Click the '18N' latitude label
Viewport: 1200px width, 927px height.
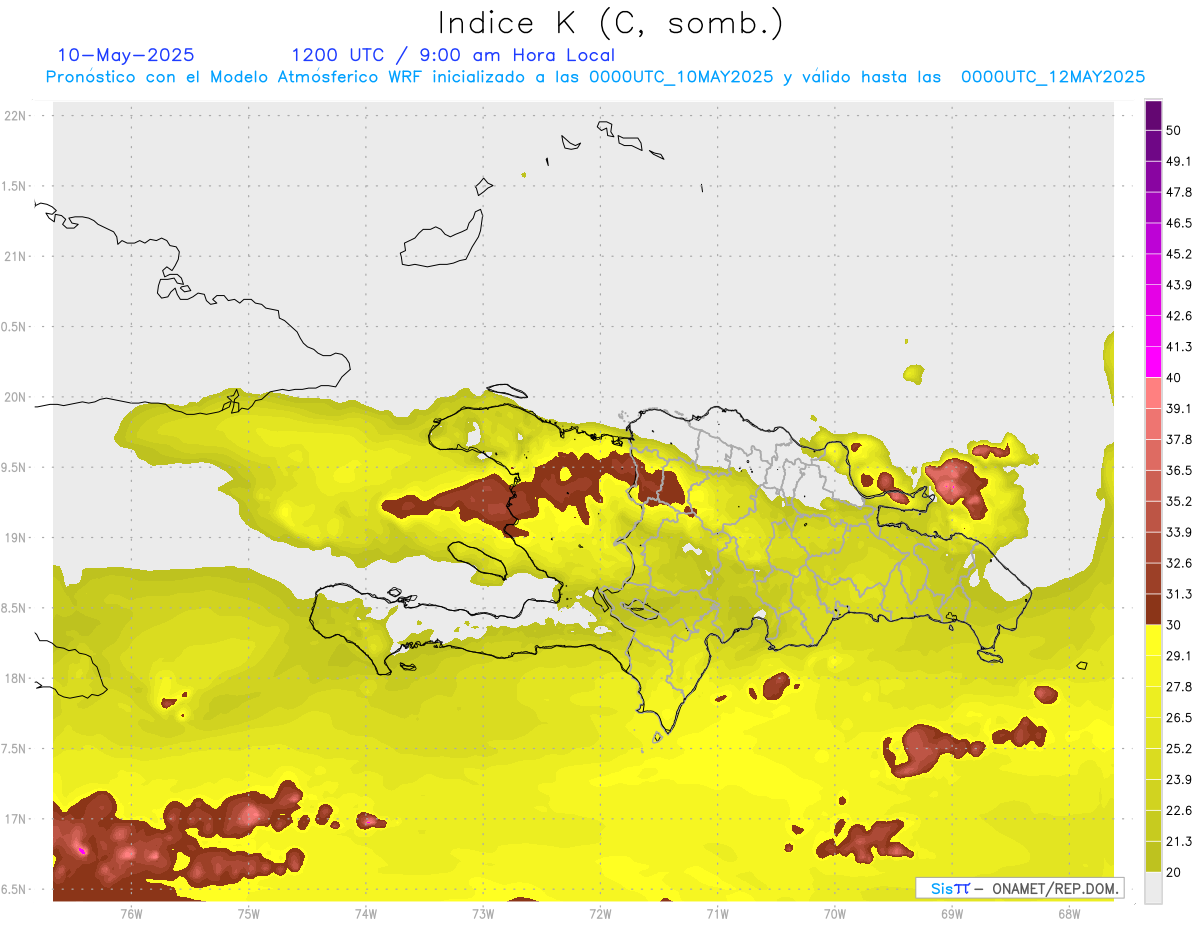coord(15,678)
